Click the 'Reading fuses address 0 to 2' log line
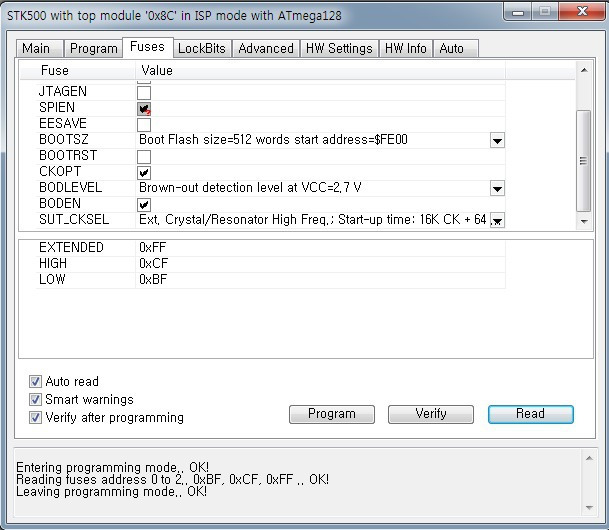 [x=172, y=479]
